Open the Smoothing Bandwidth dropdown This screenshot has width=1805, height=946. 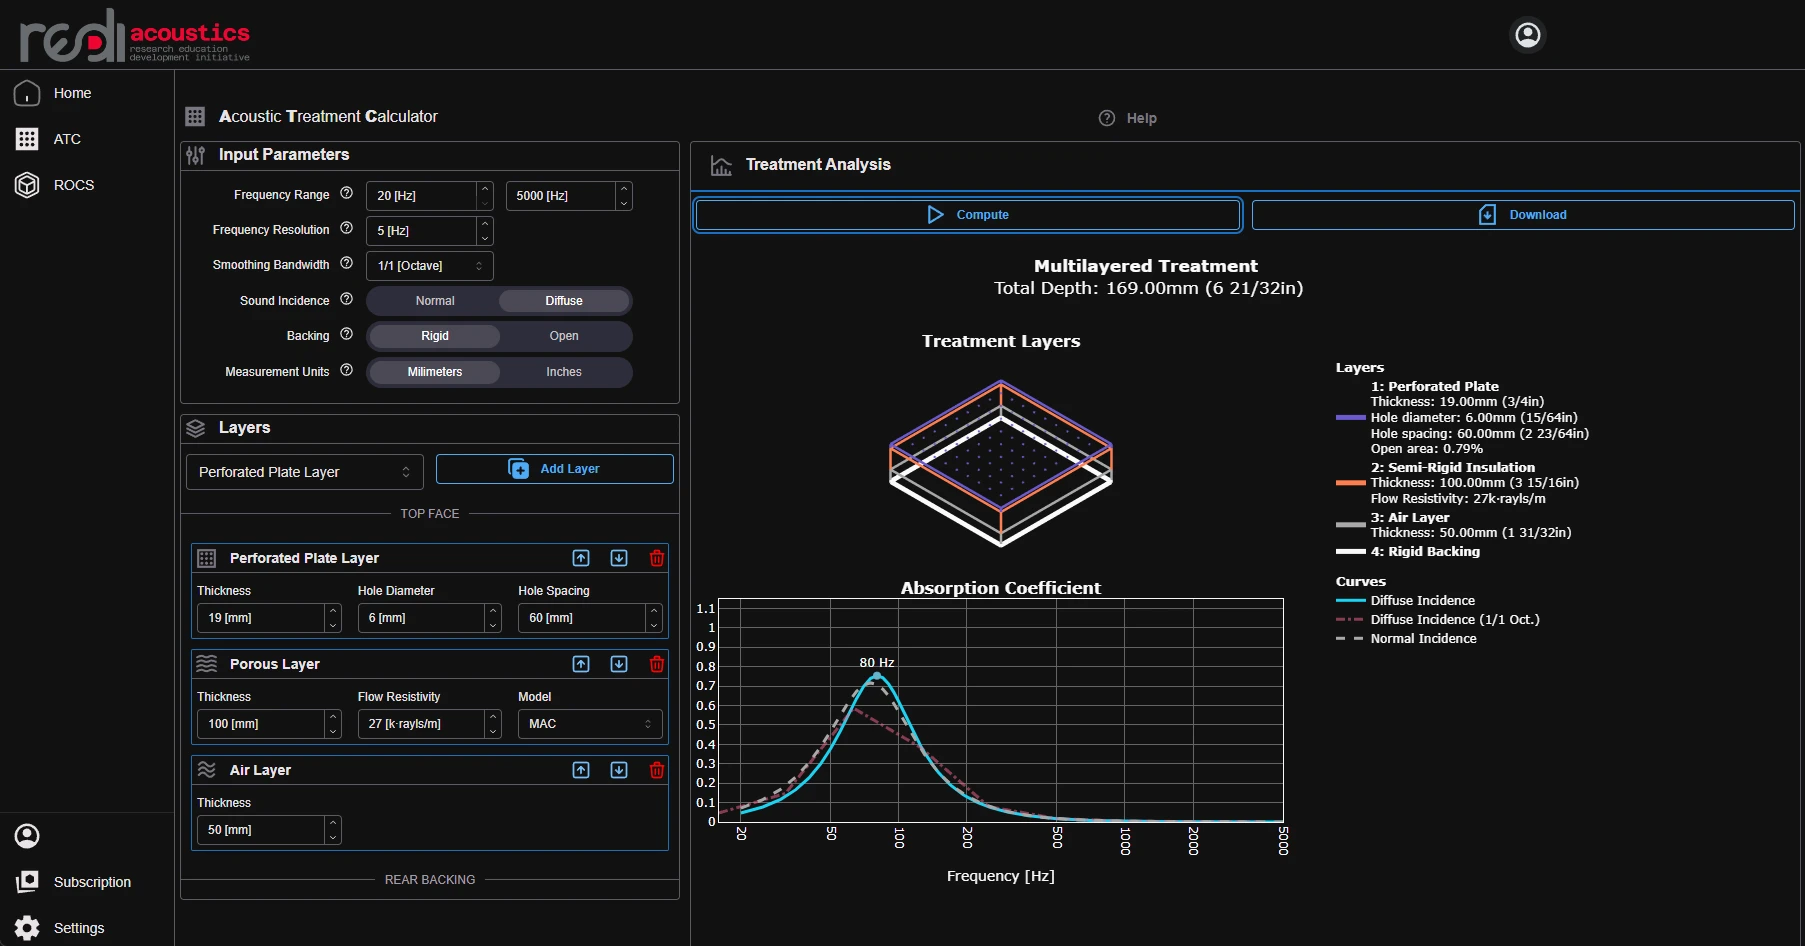point(429,266)
